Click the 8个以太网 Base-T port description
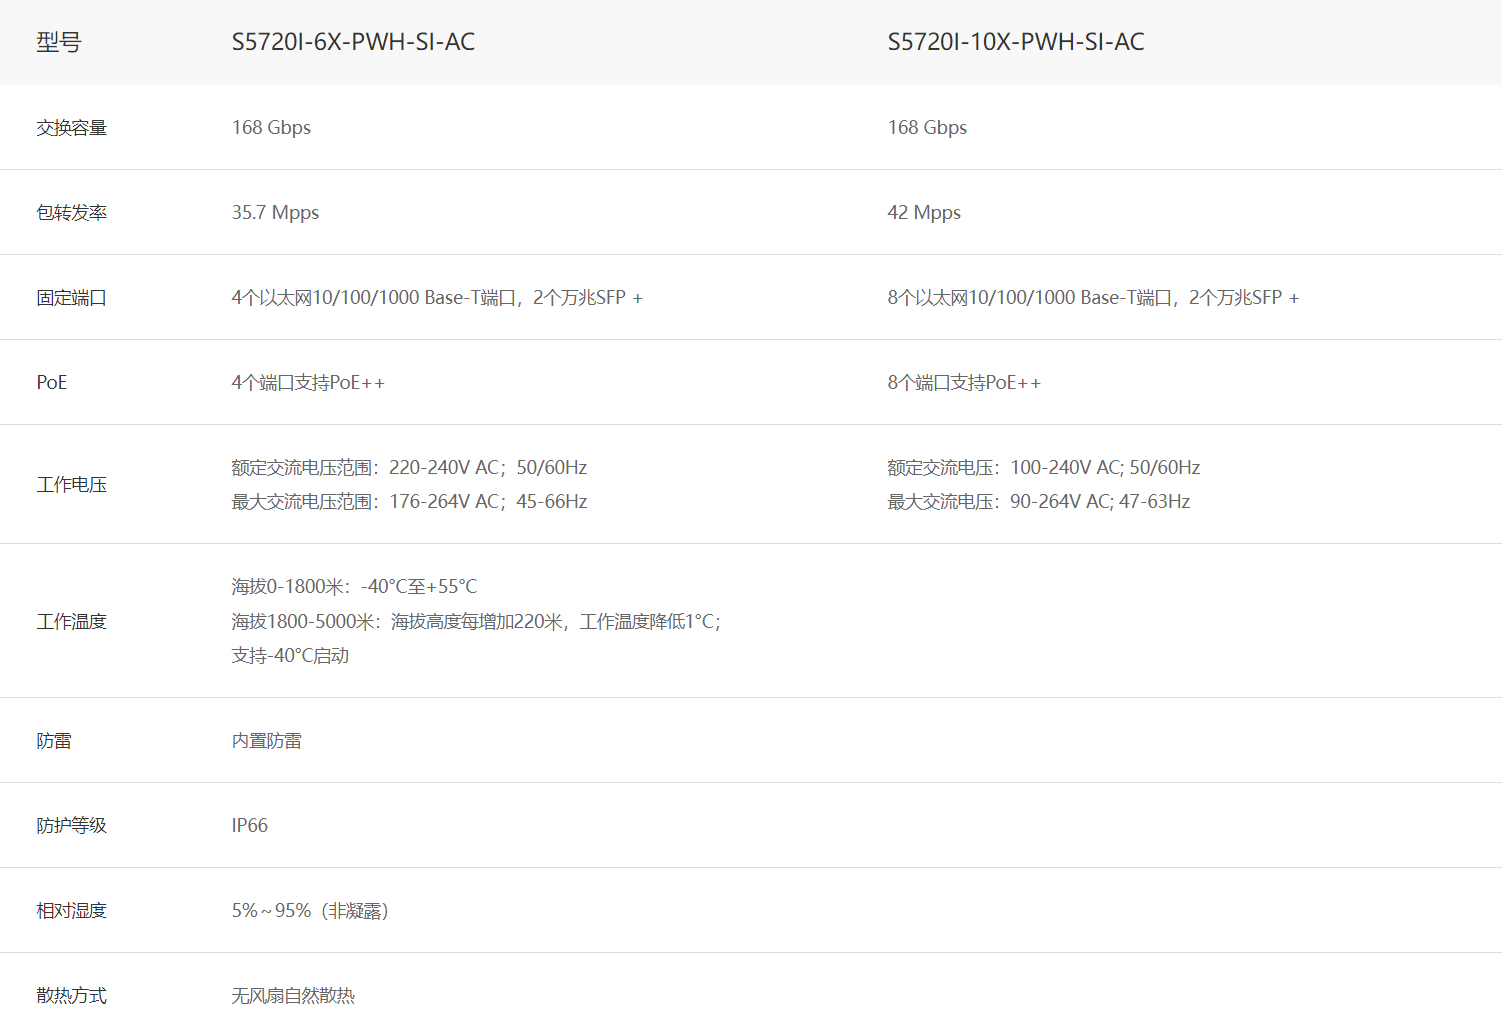This screenshot has height=1032, width=1502. point(1092,298)
